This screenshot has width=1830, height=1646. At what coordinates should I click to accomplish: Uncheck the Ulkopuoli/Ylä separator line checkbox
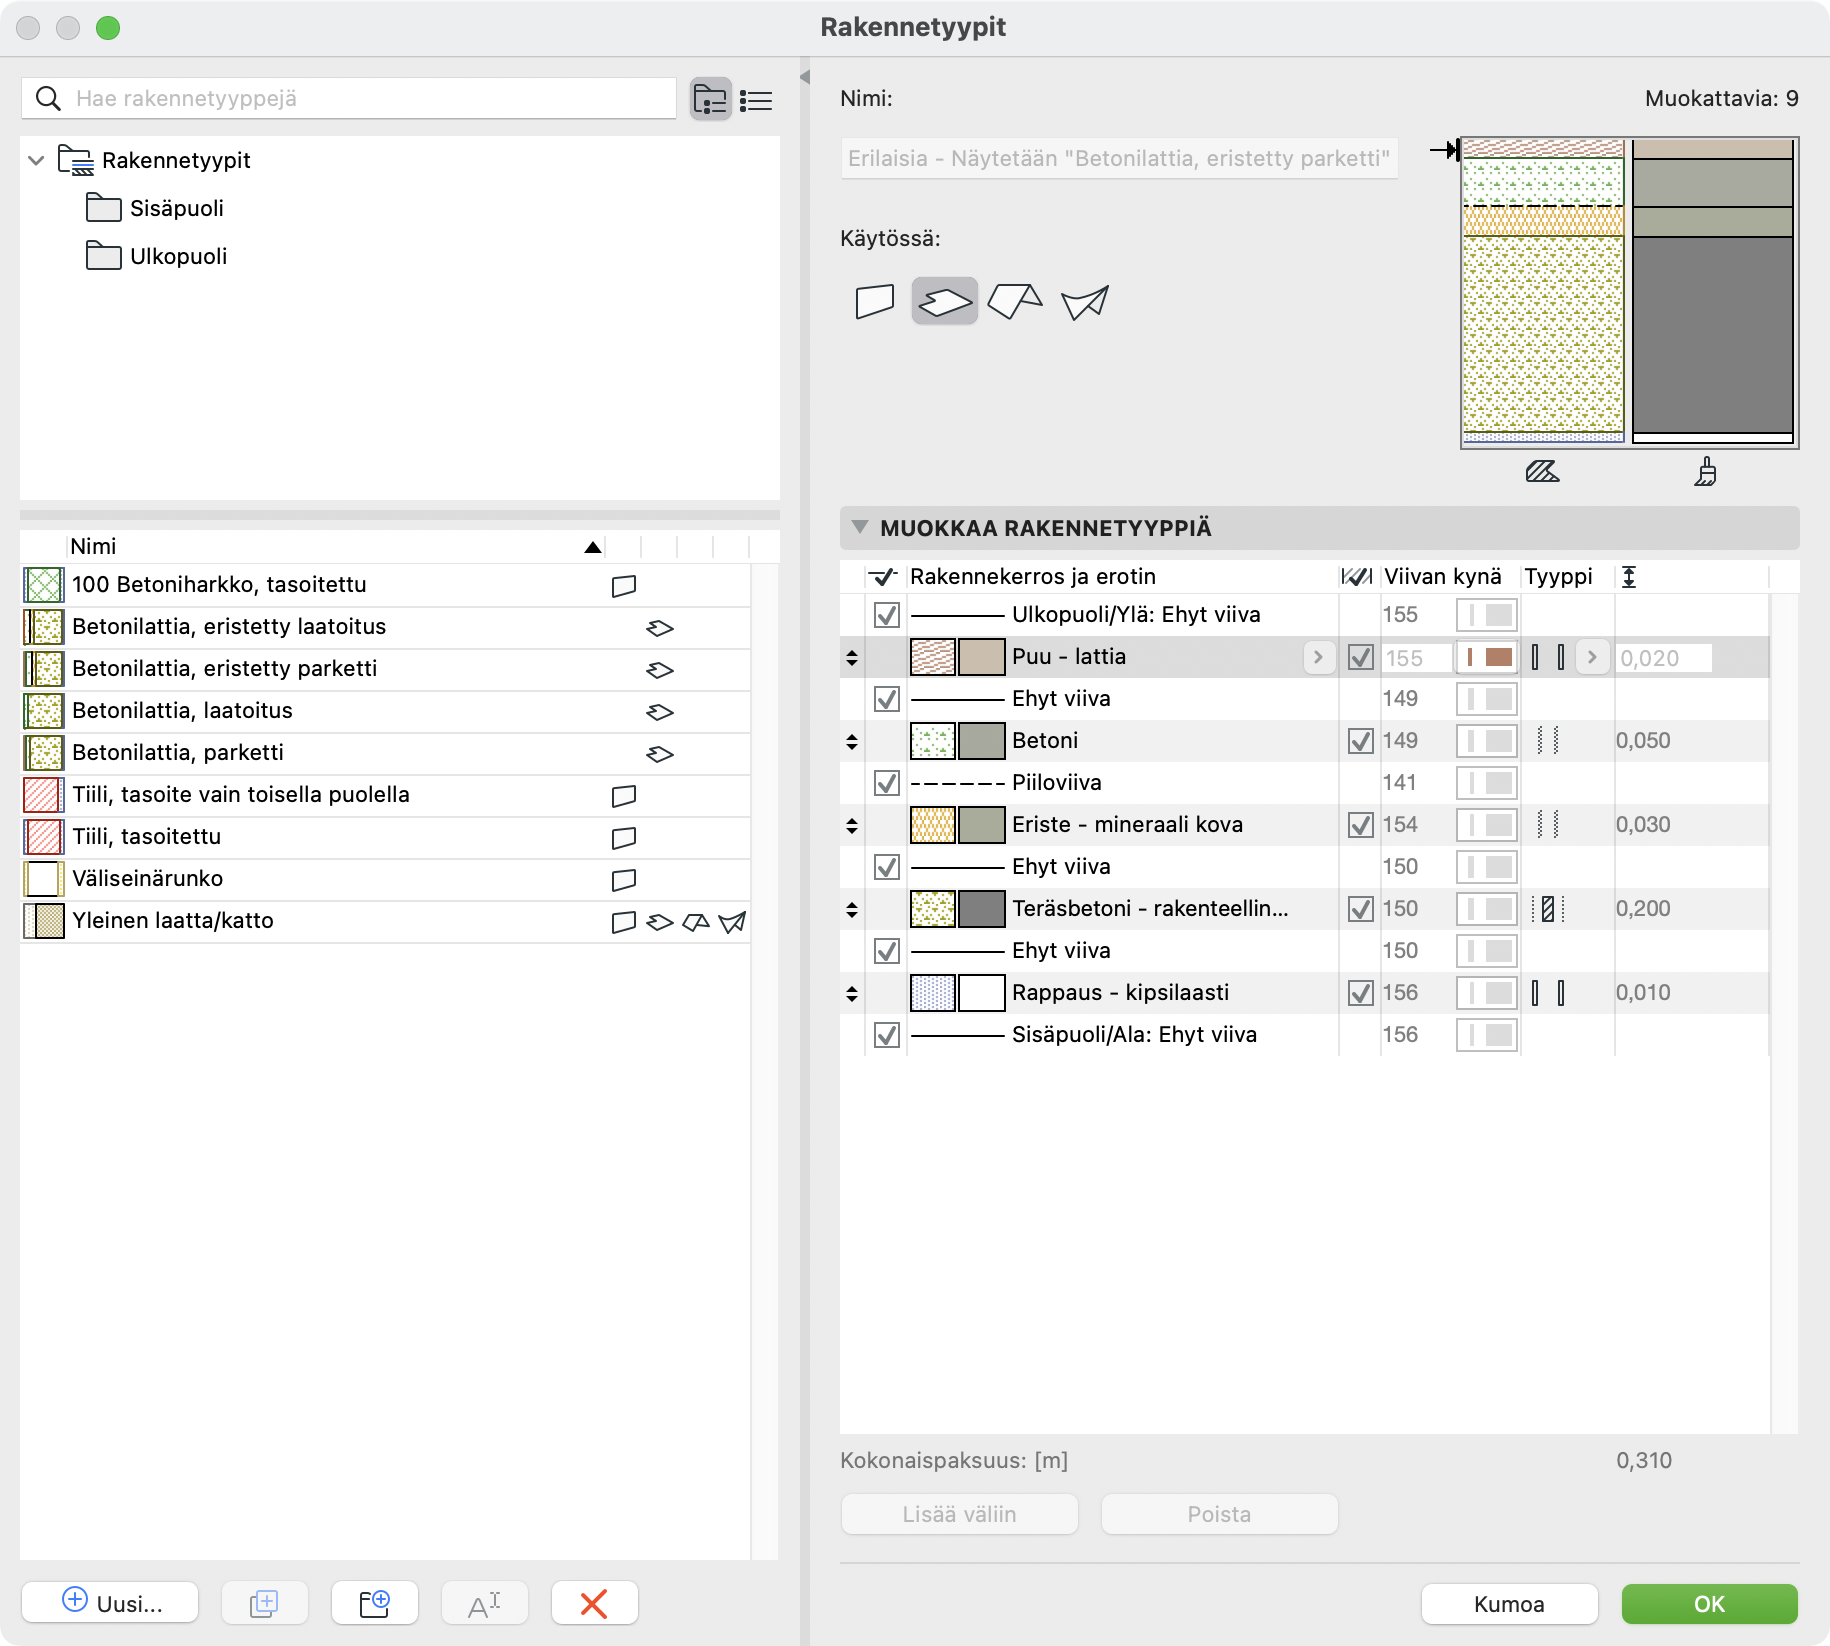click(887, 615)
